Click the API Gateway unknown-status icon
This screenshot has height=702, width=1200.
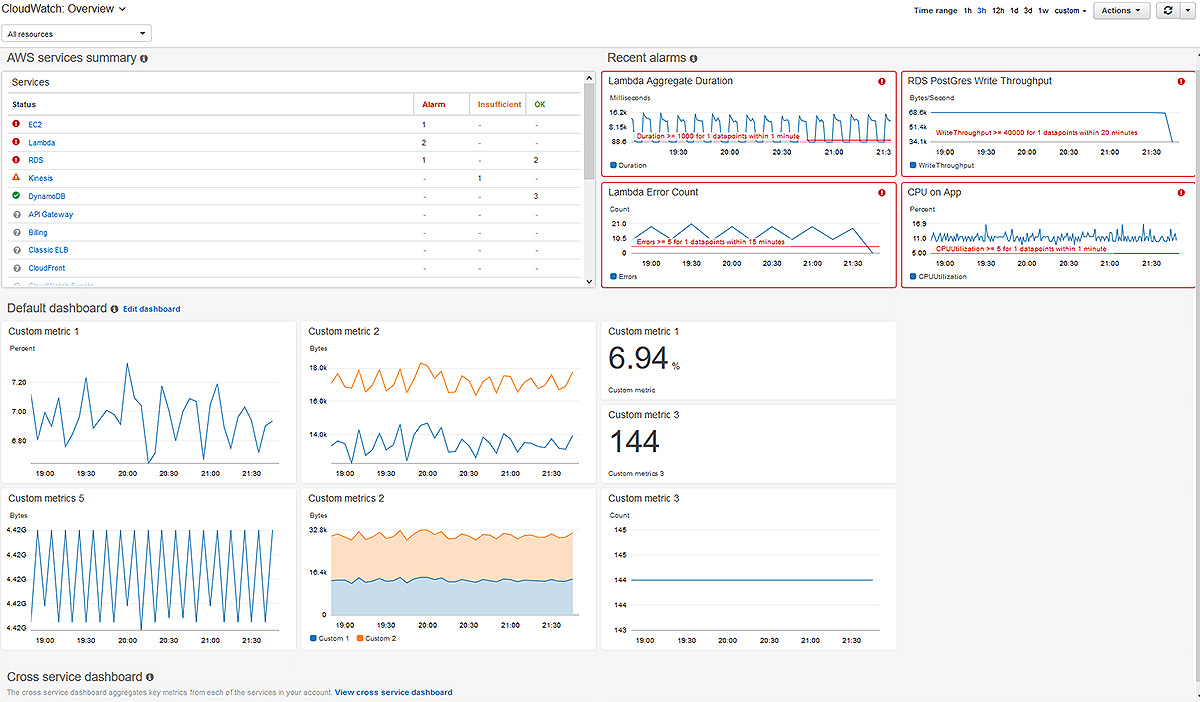[x=16, y=214]
